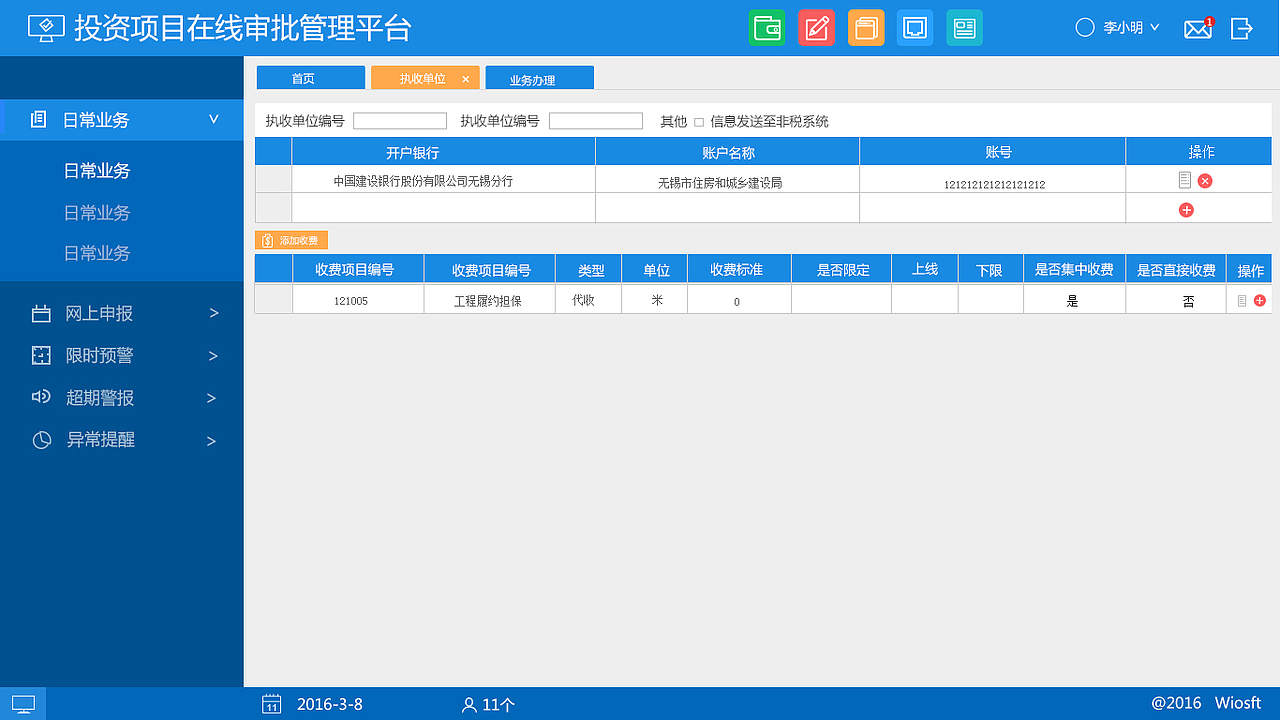Viewport: 1280px width, 720px height.
Task: Click the status bar user count icon
Action: (469, 705)
